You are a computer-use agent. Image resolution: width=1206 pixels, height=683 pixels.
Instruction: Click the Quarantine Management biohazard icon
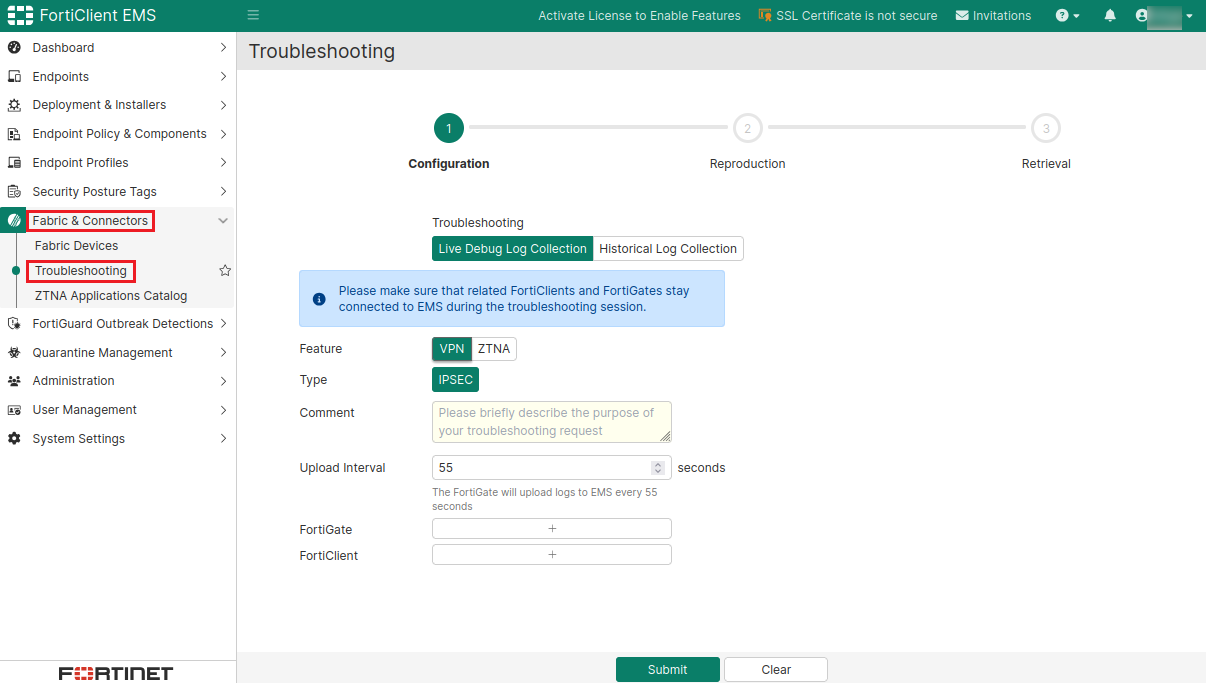click(14, 353)
